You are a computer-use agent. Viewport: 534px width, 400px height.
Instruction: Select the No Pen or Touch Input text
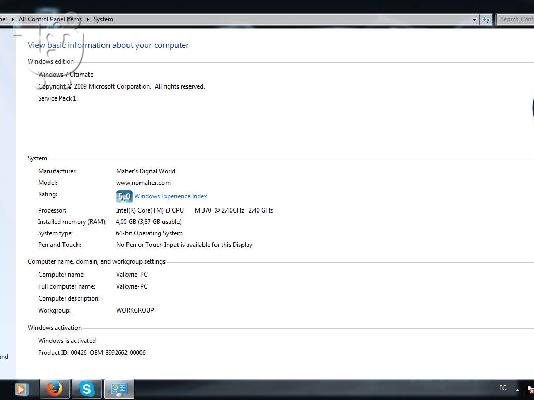(184, 244)
